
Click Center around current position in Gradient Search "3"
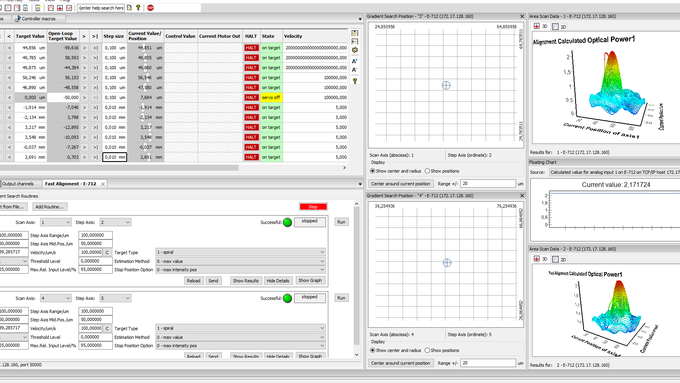(x=401, y=184)
